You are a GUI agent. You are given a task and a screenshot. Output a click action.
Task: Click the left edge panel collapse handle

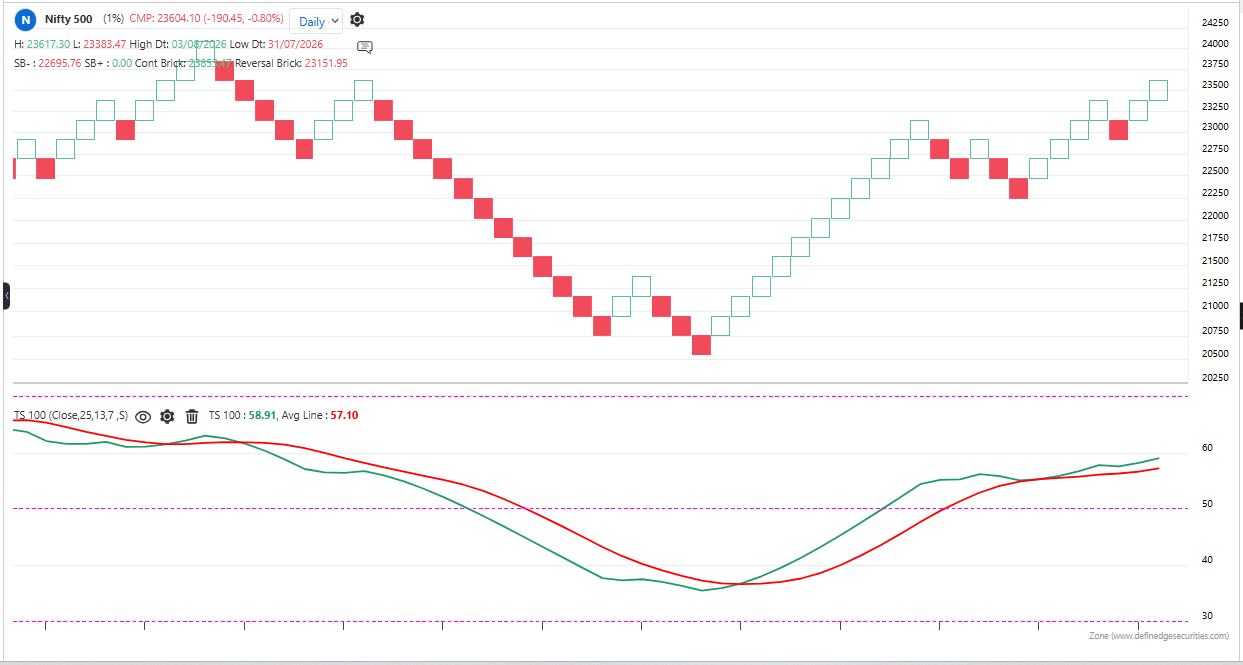(x=6, y=296)
